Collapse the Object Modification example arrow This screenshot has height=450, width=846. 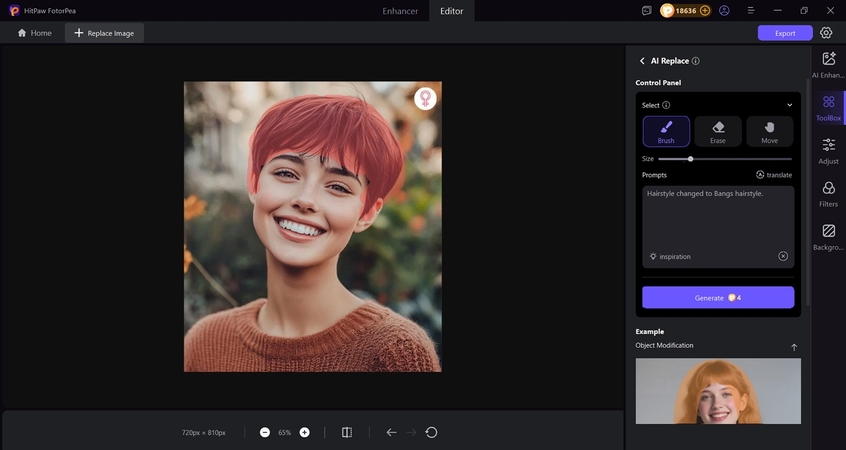[x=794, y=347]
